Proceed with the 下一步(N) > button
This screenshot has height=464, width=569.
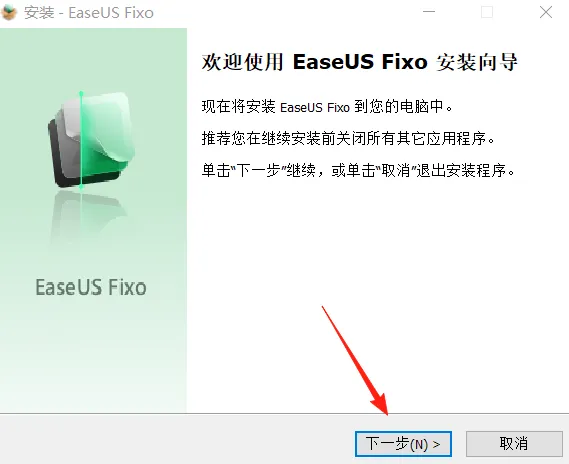(403, 443)
